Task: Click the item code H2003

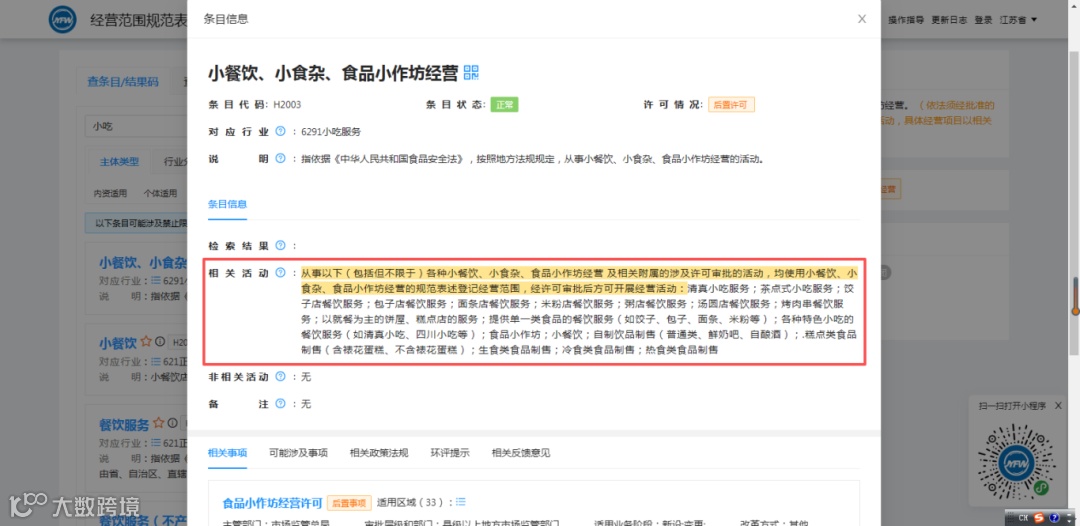Action: pyautogui.click(x=287, y=105)
